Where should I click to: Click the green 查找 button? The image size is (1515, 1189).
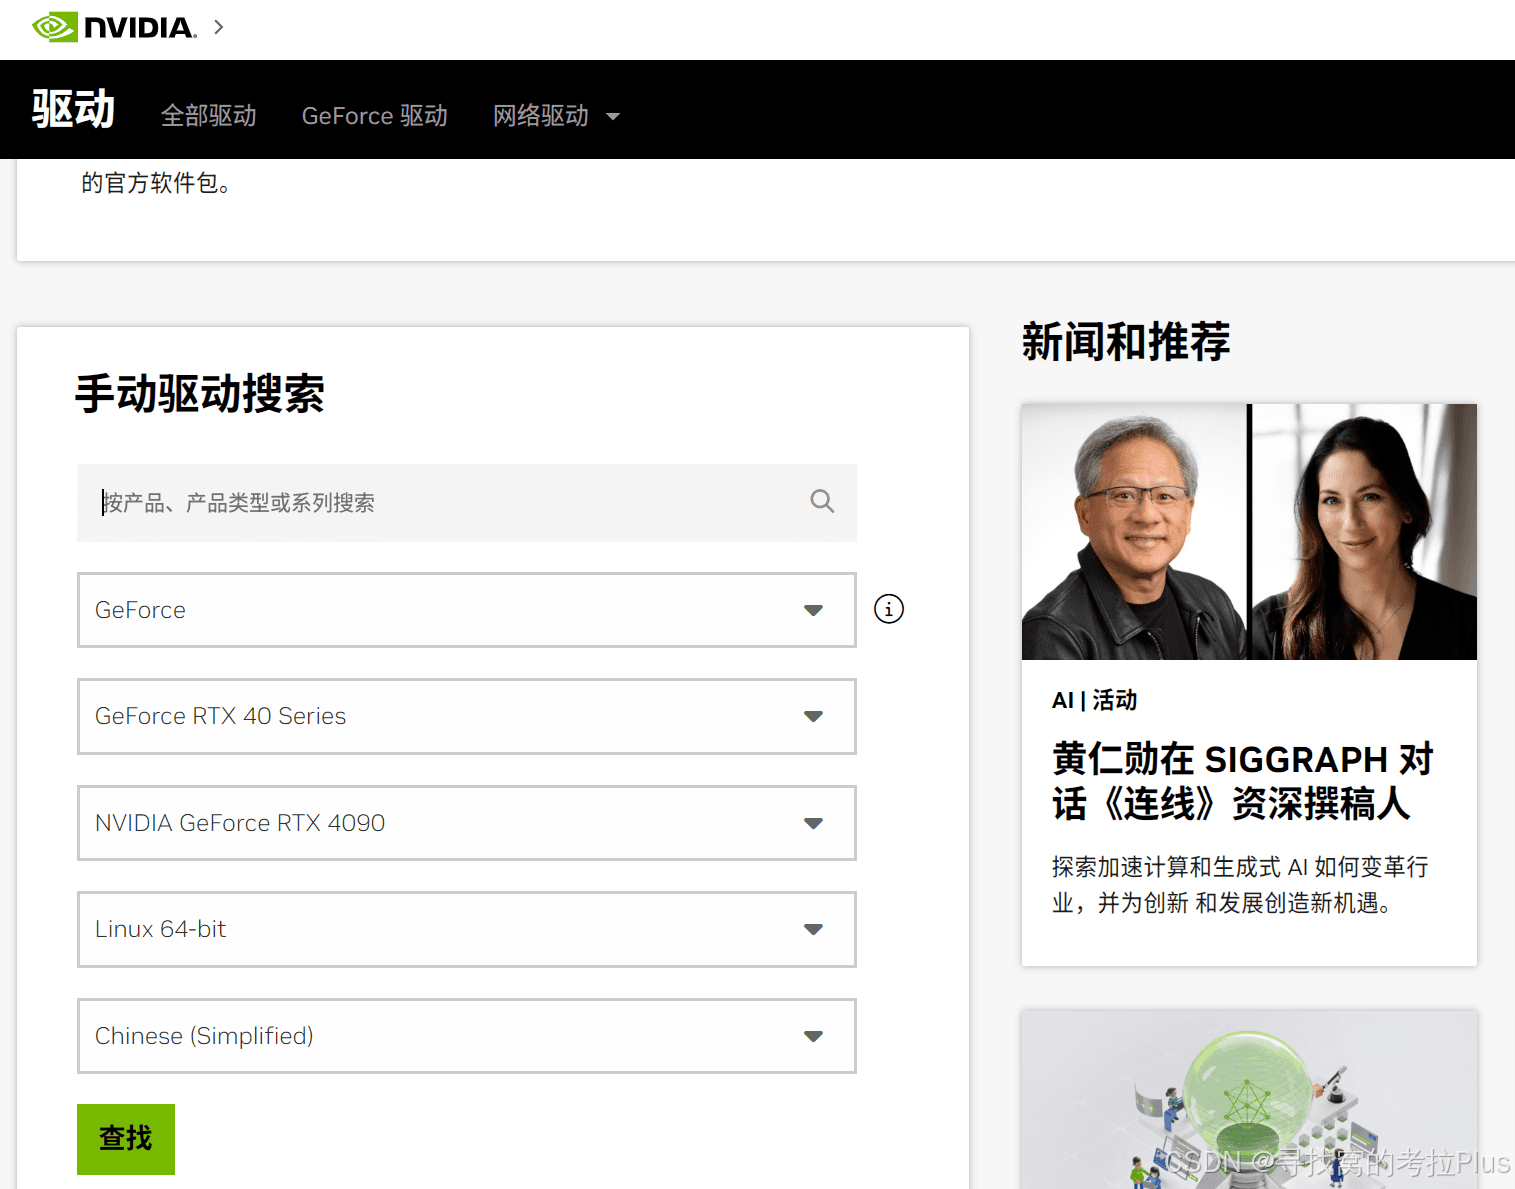pyautogui.click(x=126, y=1139)
